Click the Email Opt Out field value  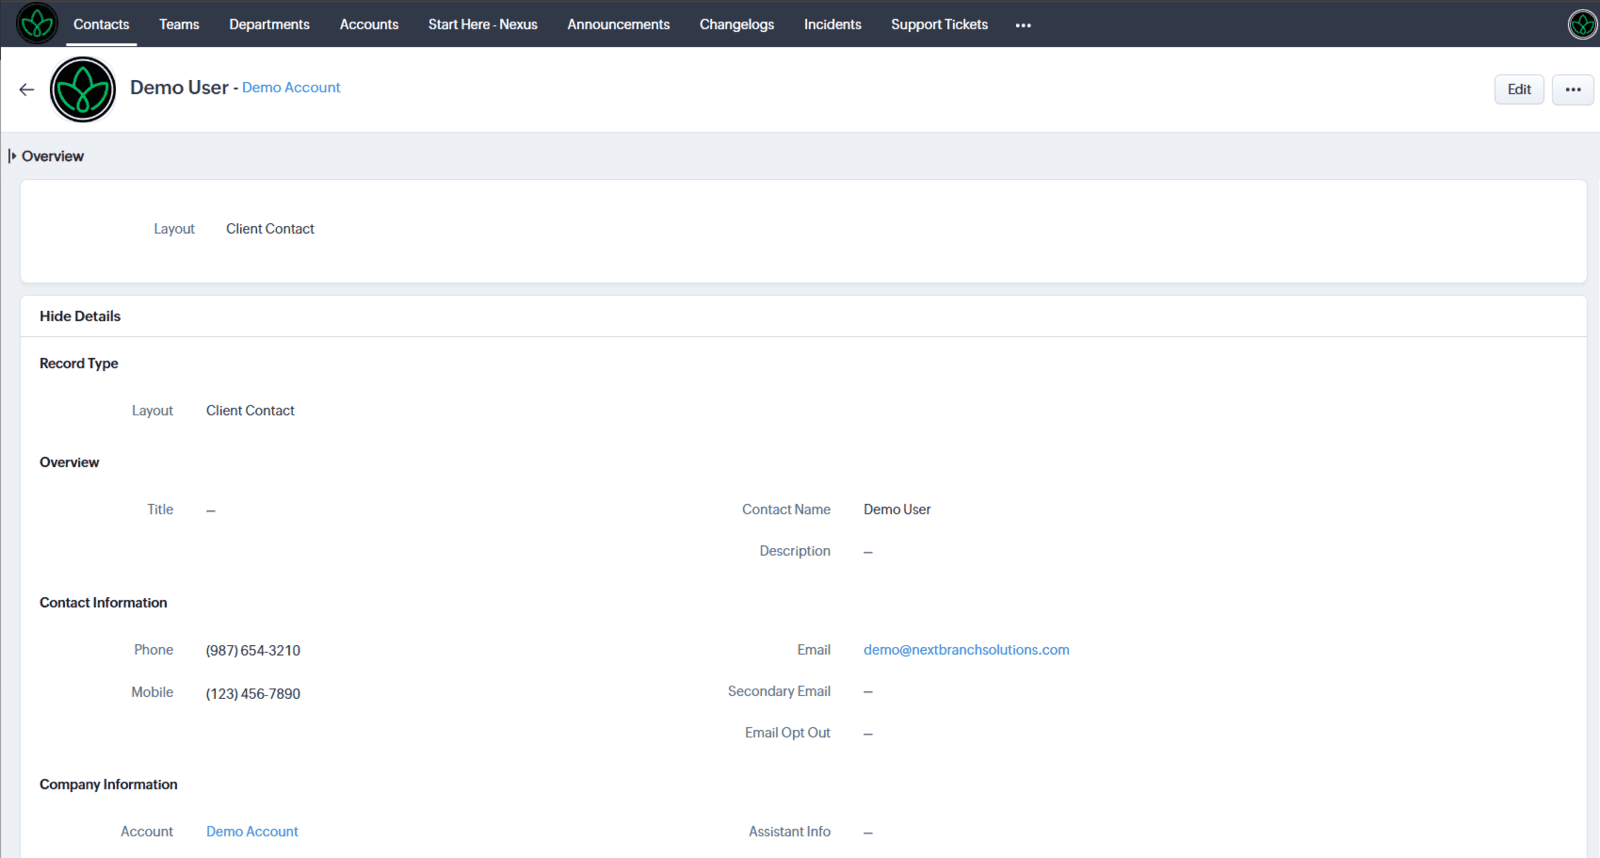click(868, 733)
